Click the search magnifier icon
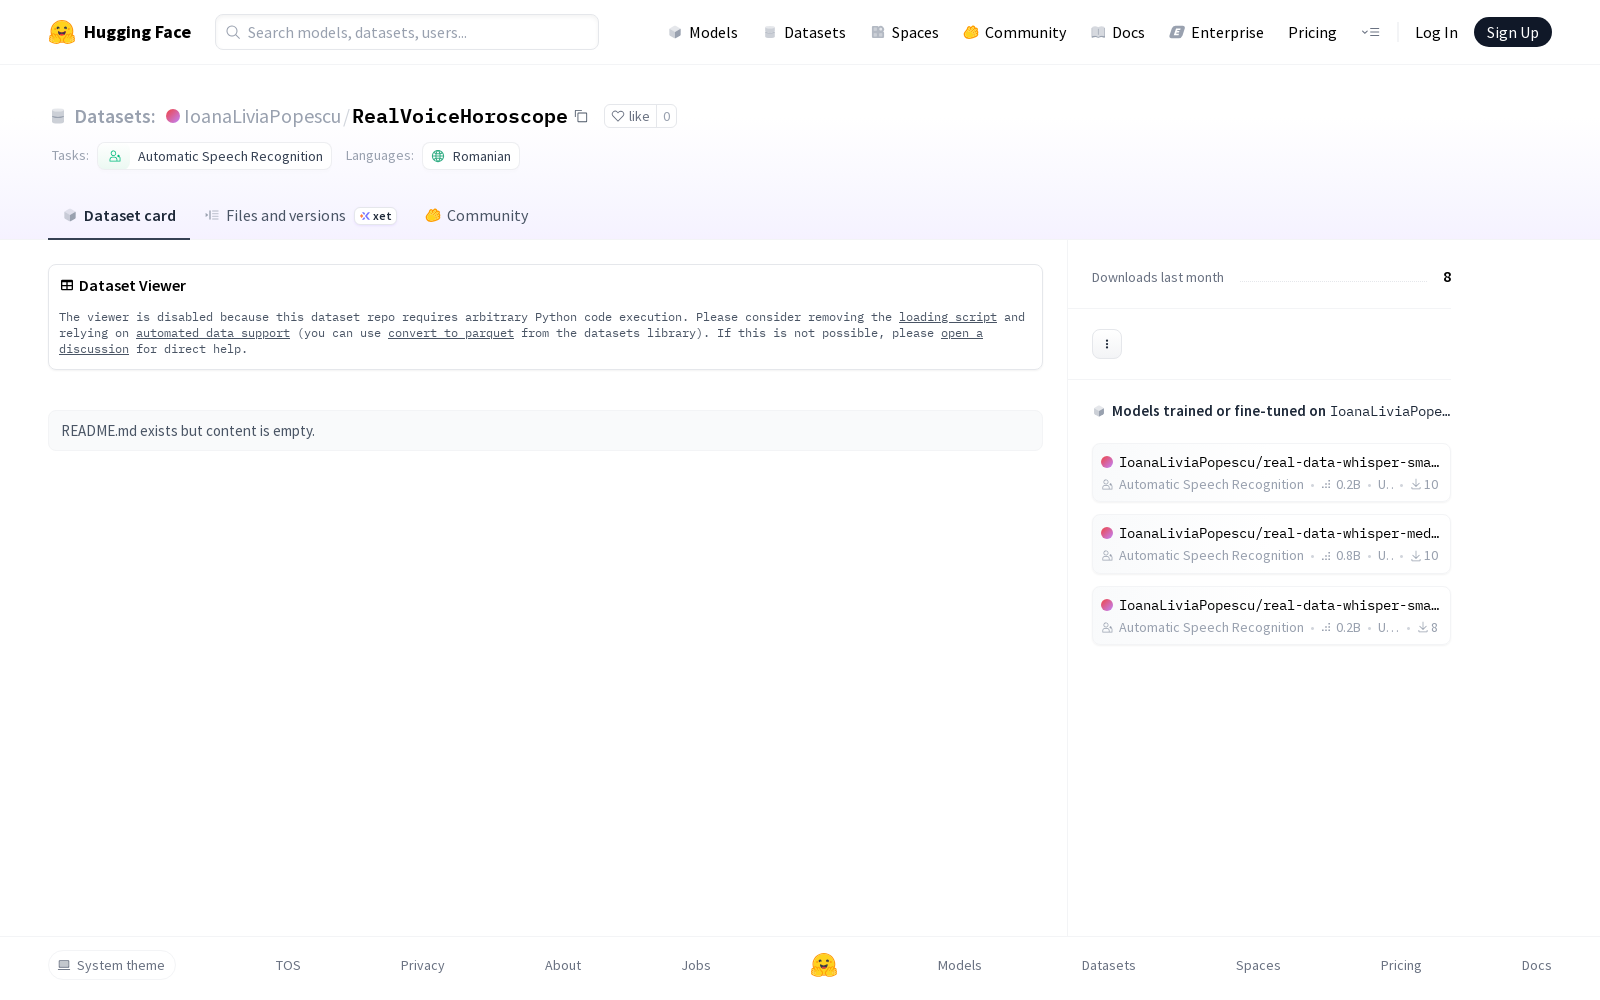The height and width of the screenshot is (1000, 1600). (233, 32)
